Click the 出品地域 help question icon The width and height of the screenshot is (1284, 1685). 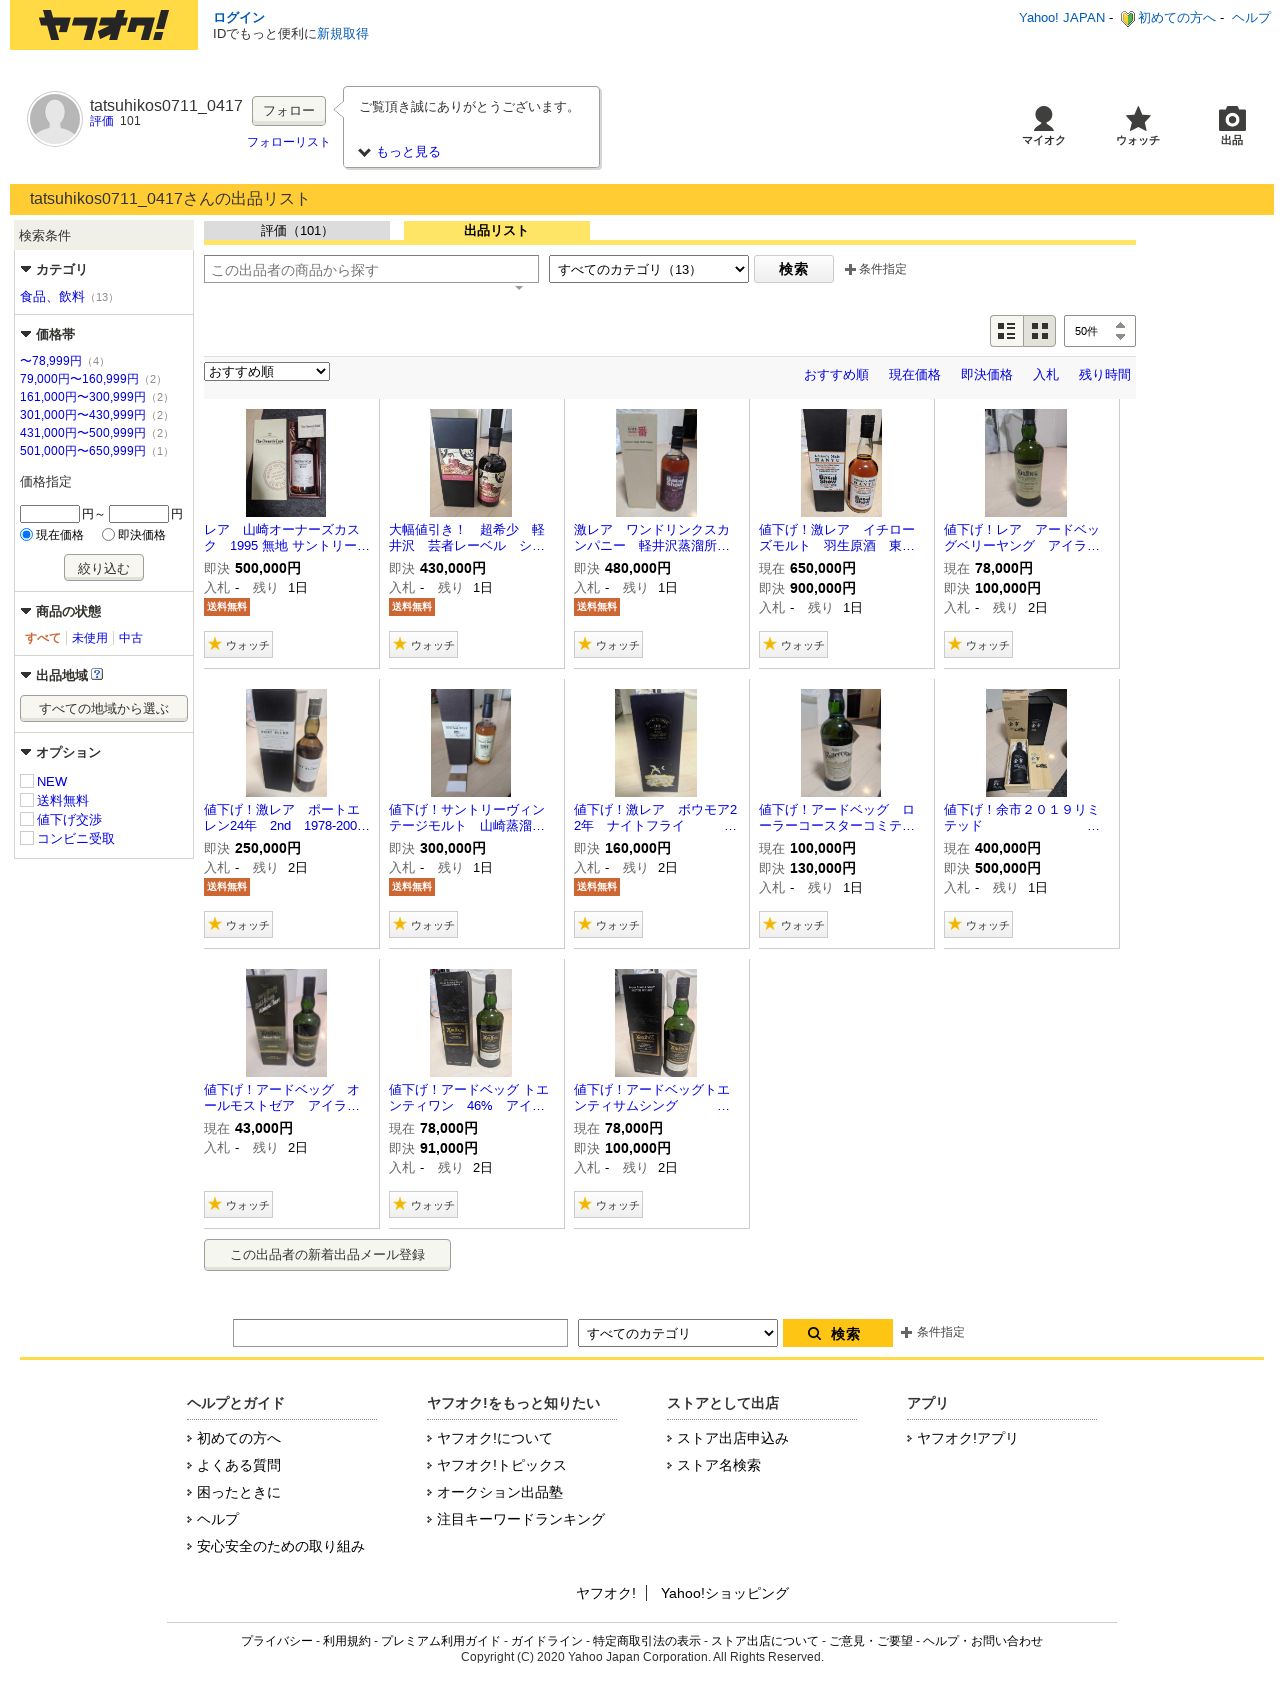click(x=97, y=675)
